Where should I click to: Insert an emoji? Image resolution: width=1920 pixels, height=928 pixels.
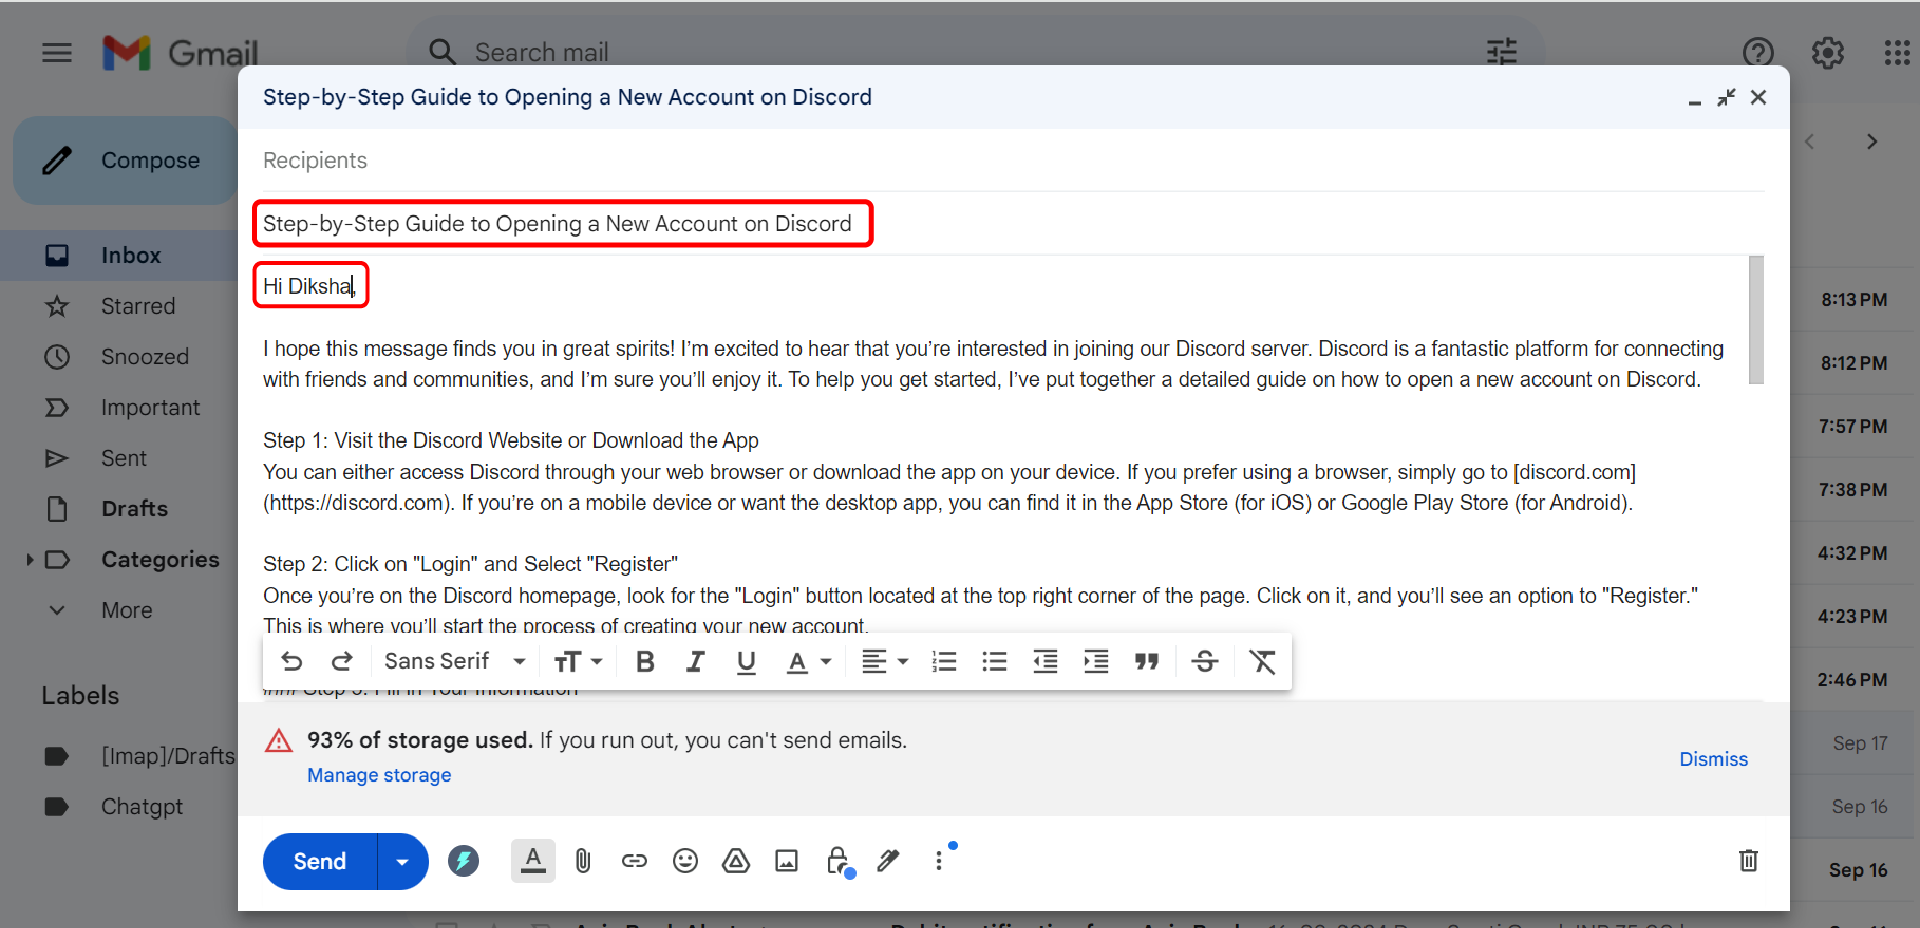tap(685, 861)
